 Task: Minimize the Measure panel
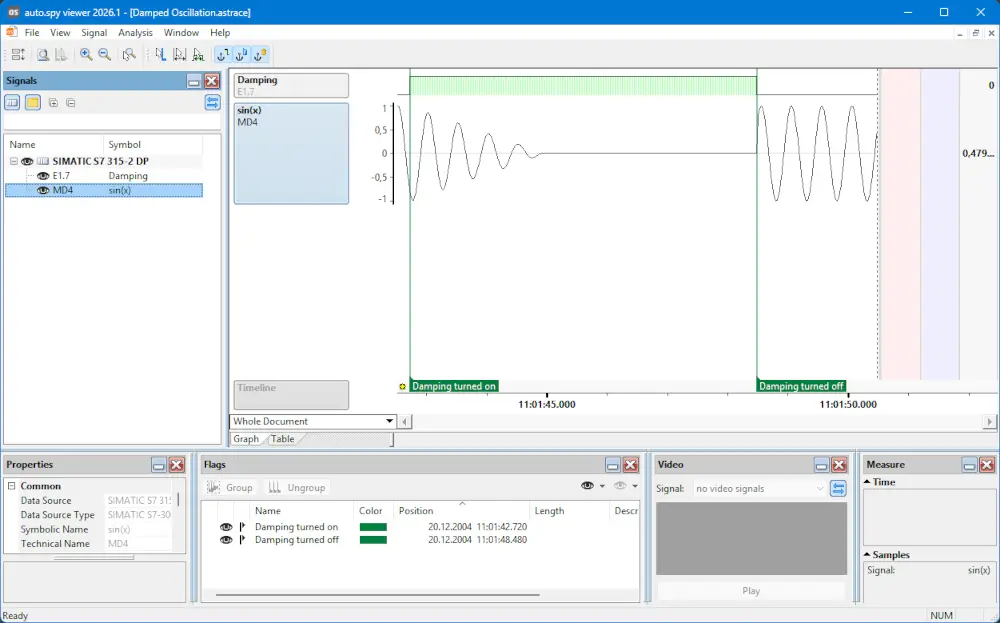point(969,465)
